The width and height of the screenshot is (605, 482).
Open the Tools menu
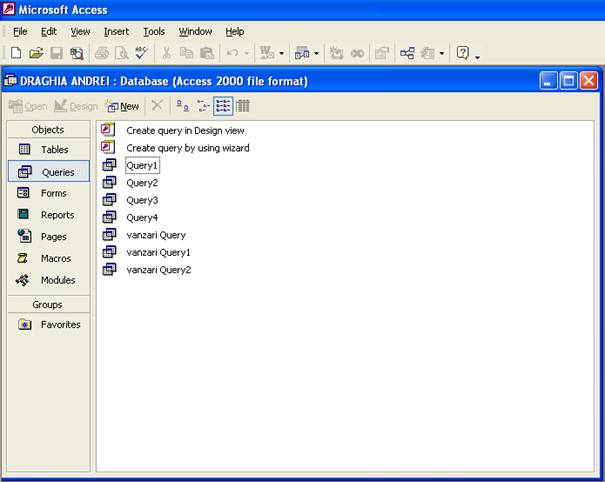[x=153, y=31]
